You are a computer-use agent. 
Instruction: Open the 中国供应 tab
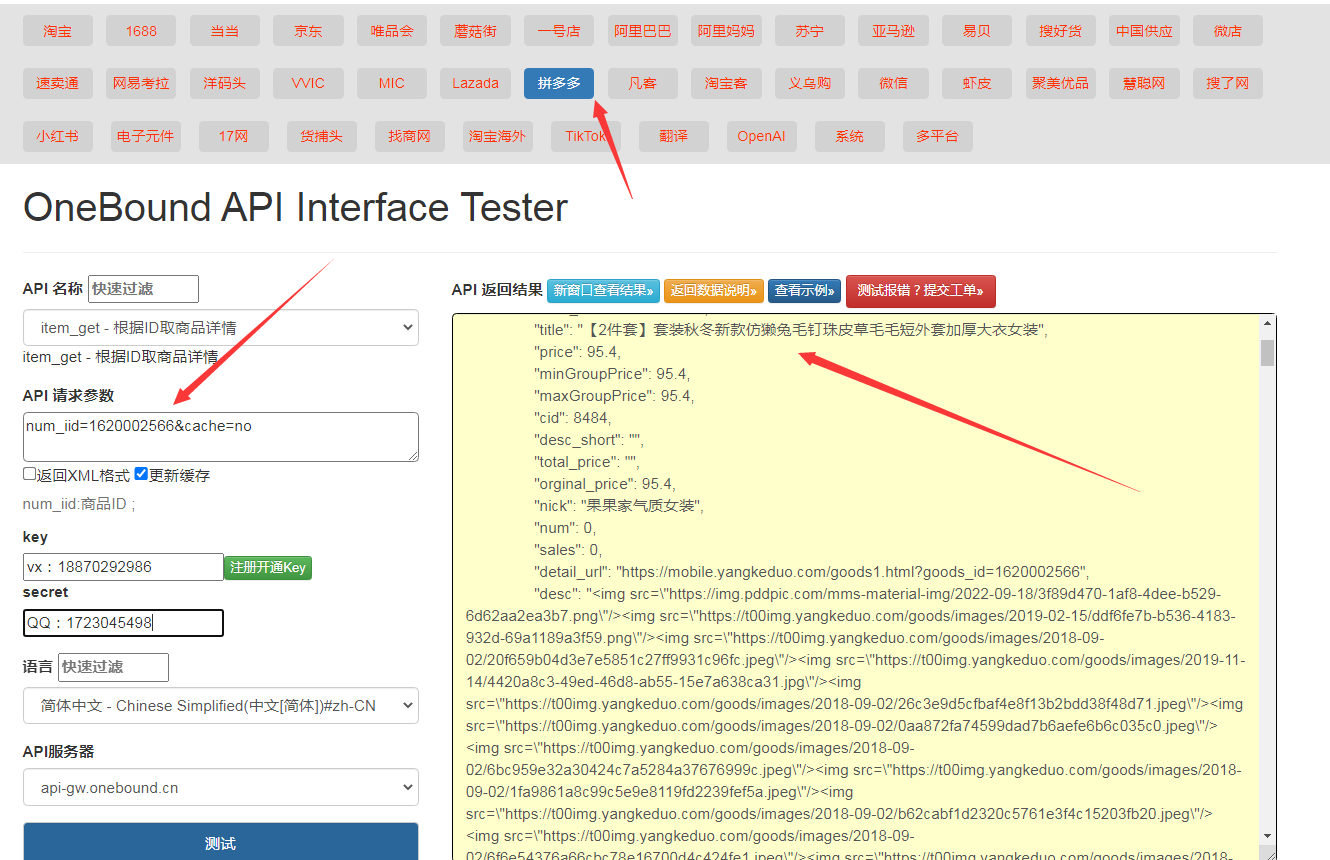[x=1144, y=31]
